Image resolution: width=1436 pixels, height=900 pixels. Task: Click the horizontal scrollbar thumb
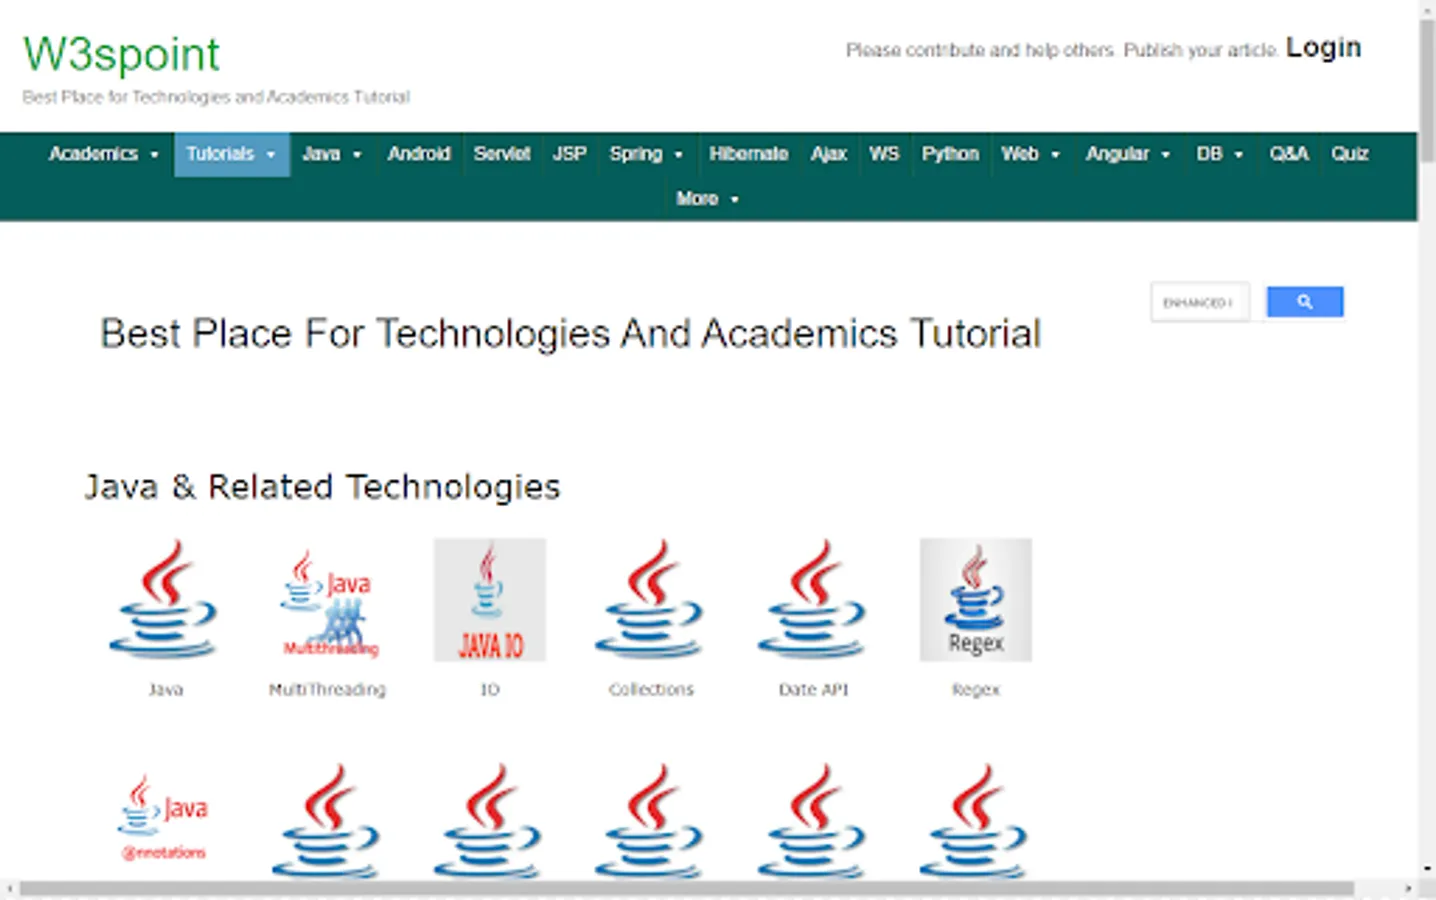click(x=687, y=889)
